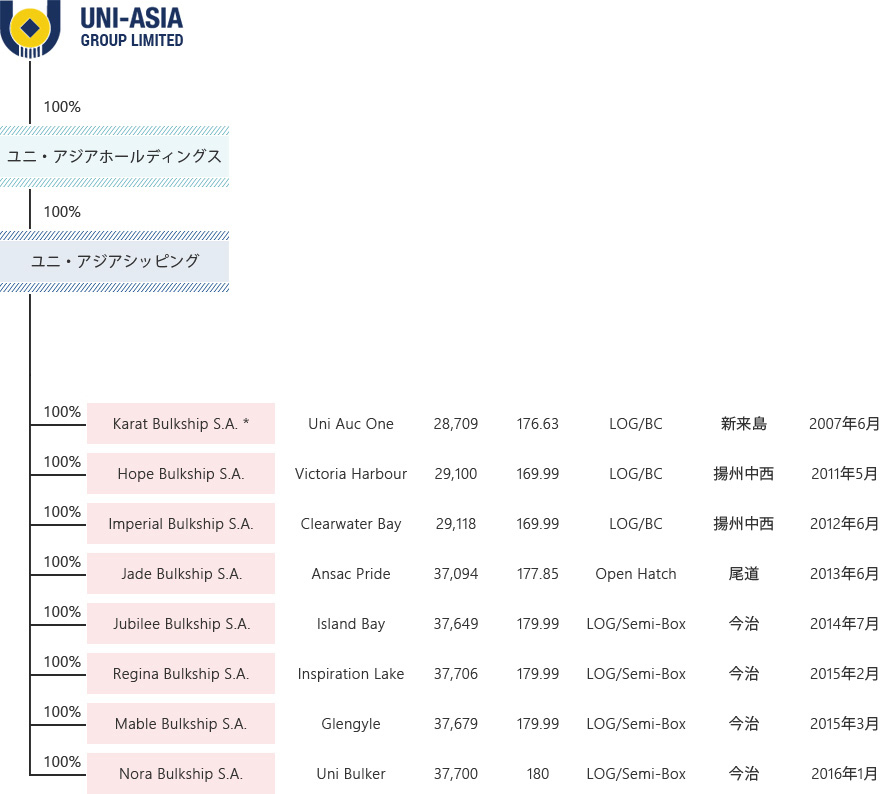Click the Nora Bulkship S.A. box

pos(181,773)
